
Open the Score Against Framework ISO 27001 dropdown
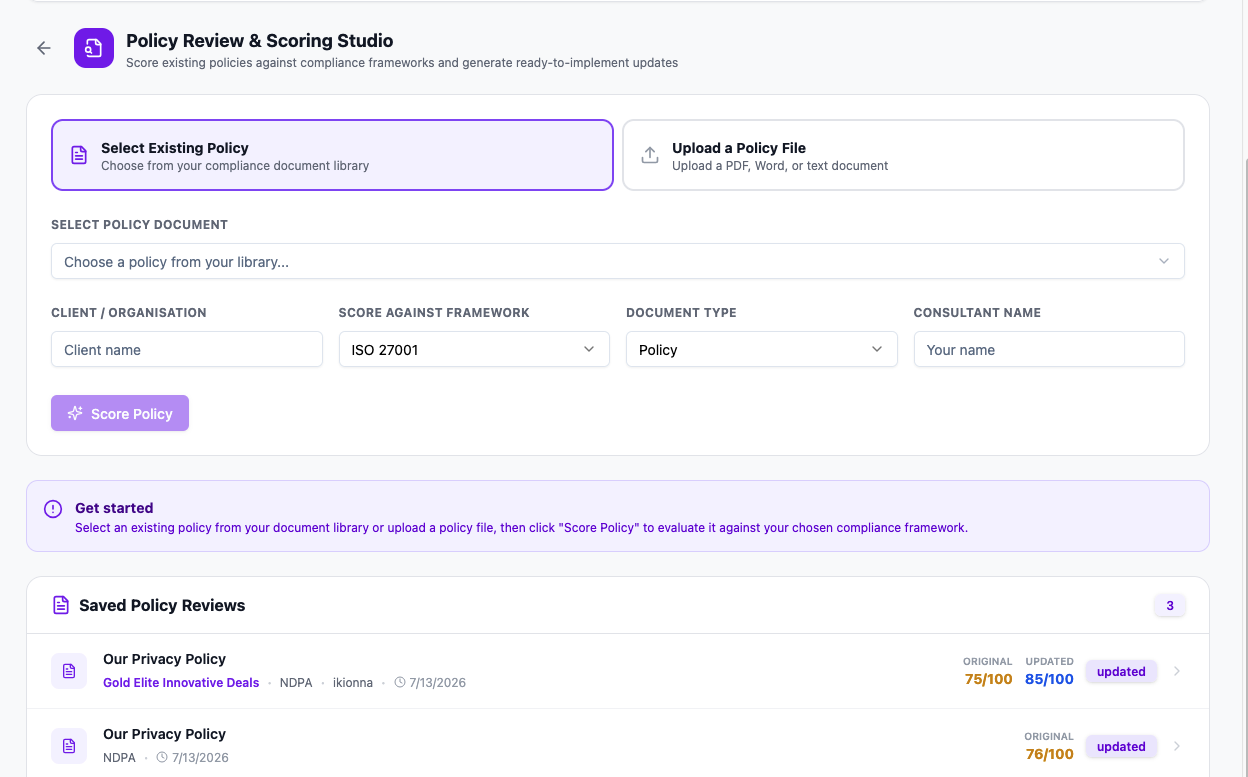pos(474,350)
